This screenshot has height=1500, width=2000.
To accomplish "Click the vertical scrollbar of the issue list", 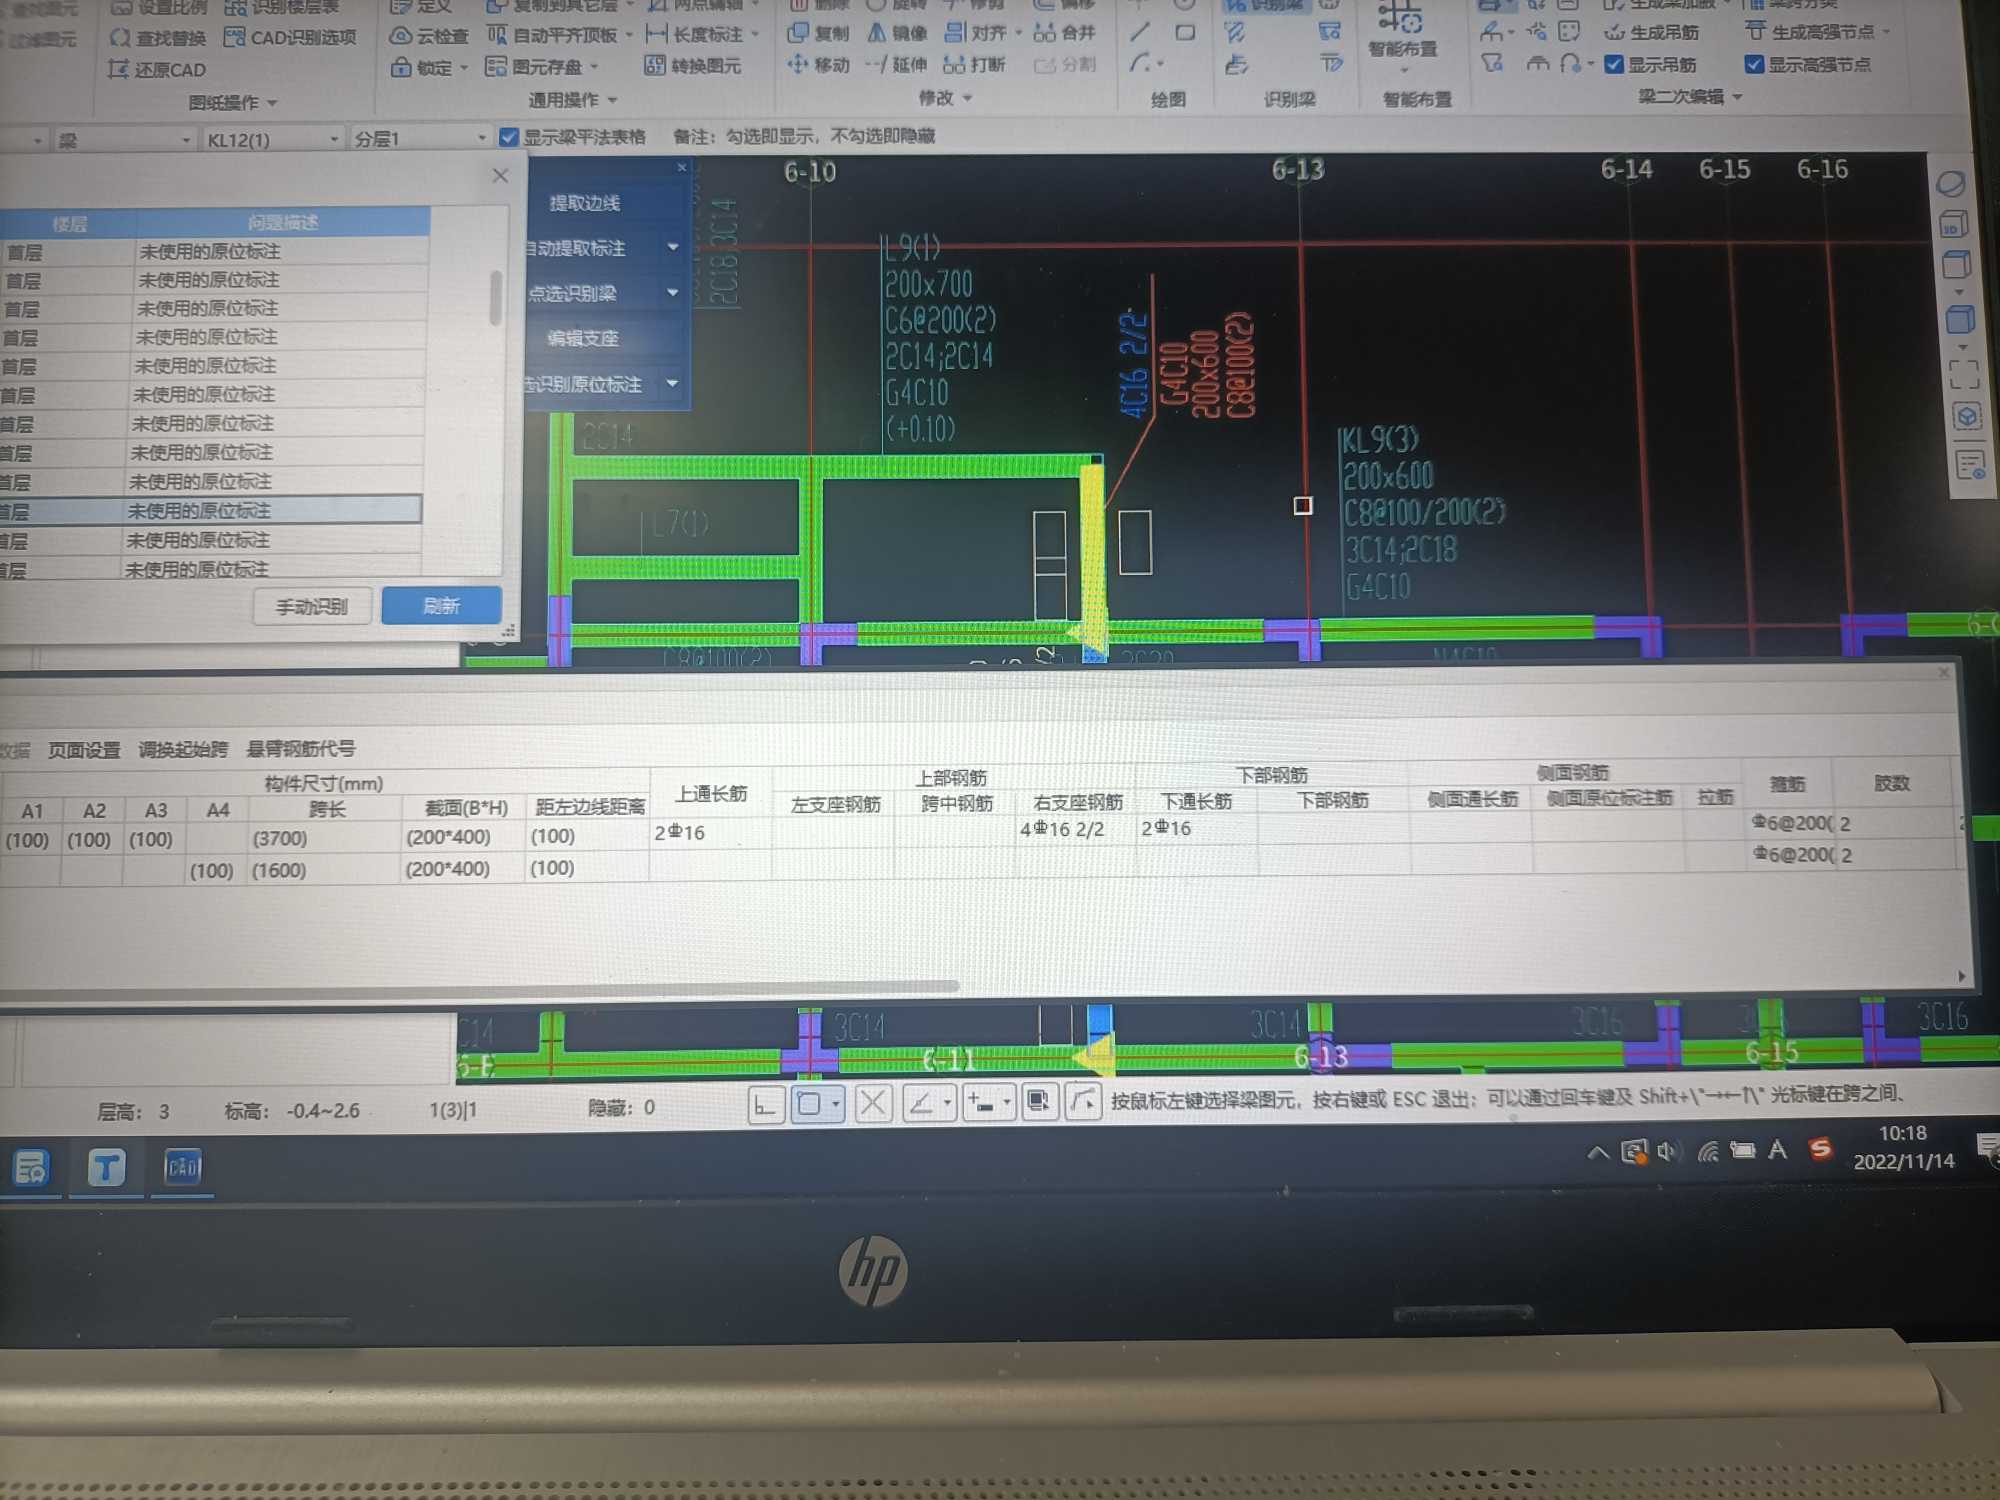I will [496, 298].
